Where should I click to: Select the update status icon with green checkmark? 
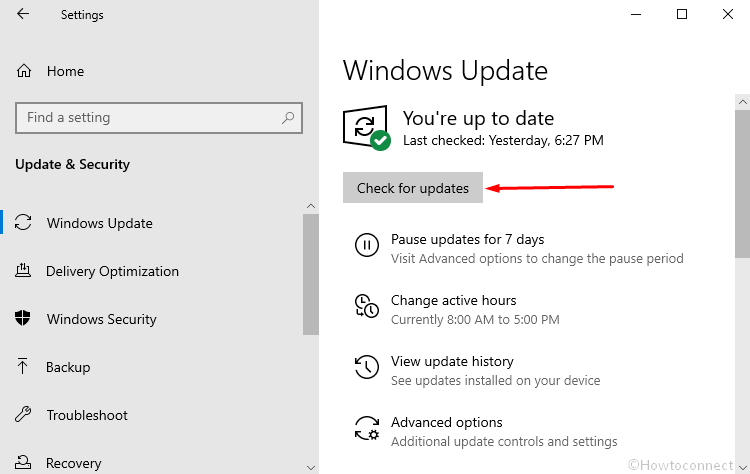[367, 128]
